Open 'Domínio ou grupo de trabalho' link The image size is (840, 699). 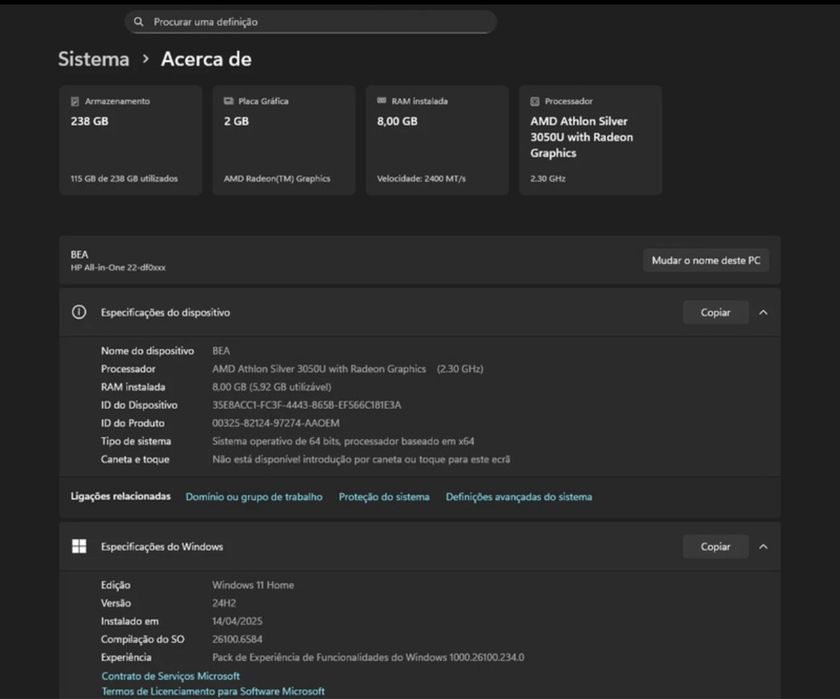pos(254,497)
